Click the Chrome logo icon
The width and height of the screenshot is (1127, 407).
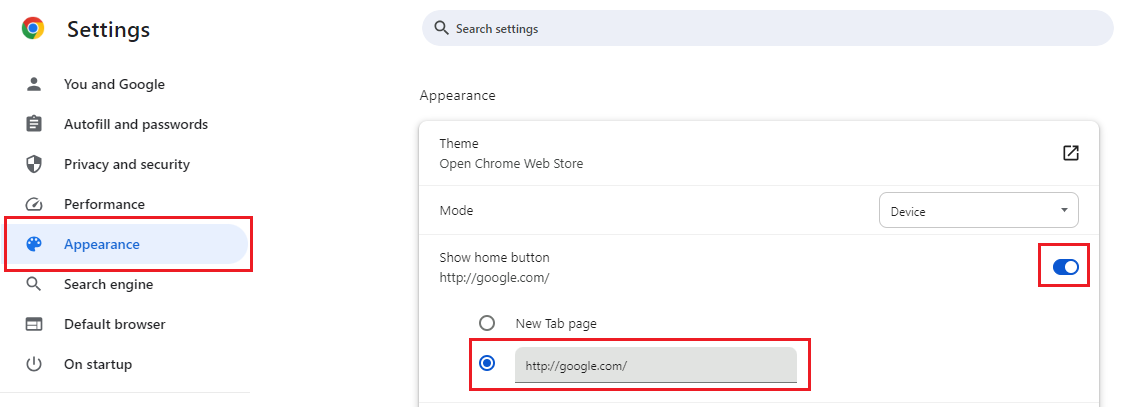[x=33, y=29]
